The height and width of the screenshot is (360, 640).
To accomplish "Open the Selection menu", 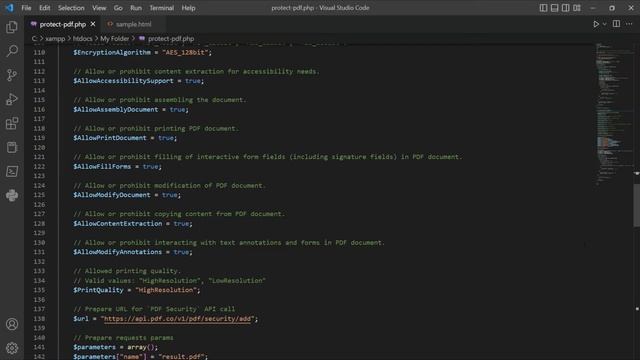I will [x=71, y=8].
